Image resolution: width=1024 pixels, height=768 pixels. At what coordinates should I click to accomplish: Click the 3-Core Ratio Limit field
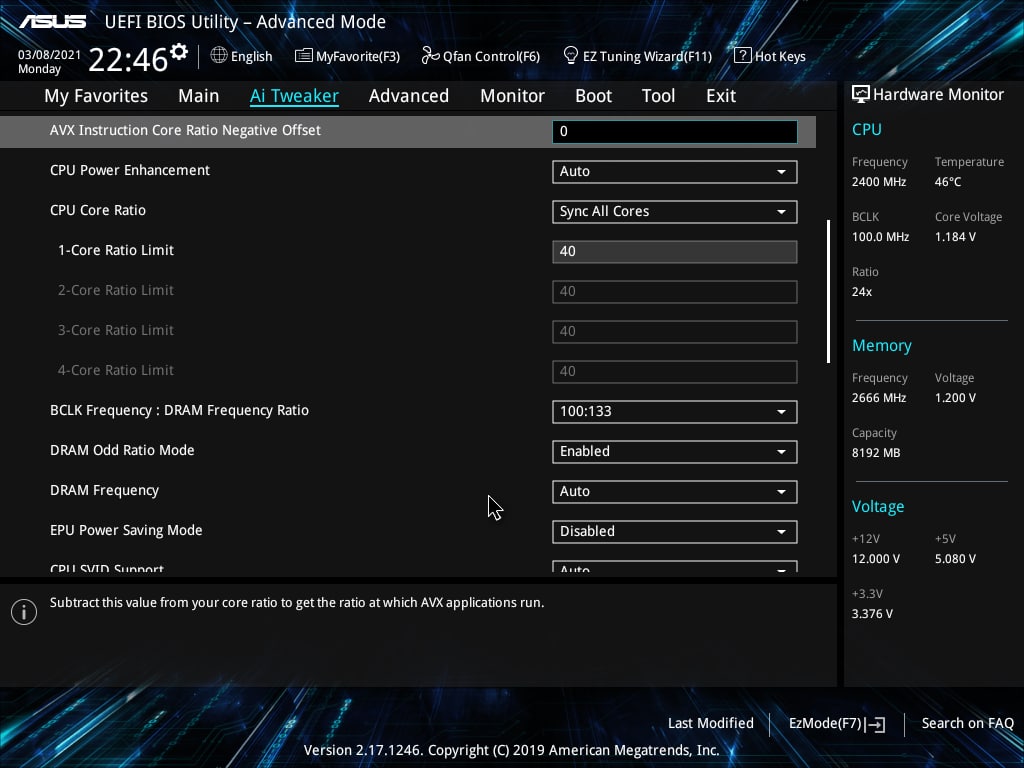674,331
